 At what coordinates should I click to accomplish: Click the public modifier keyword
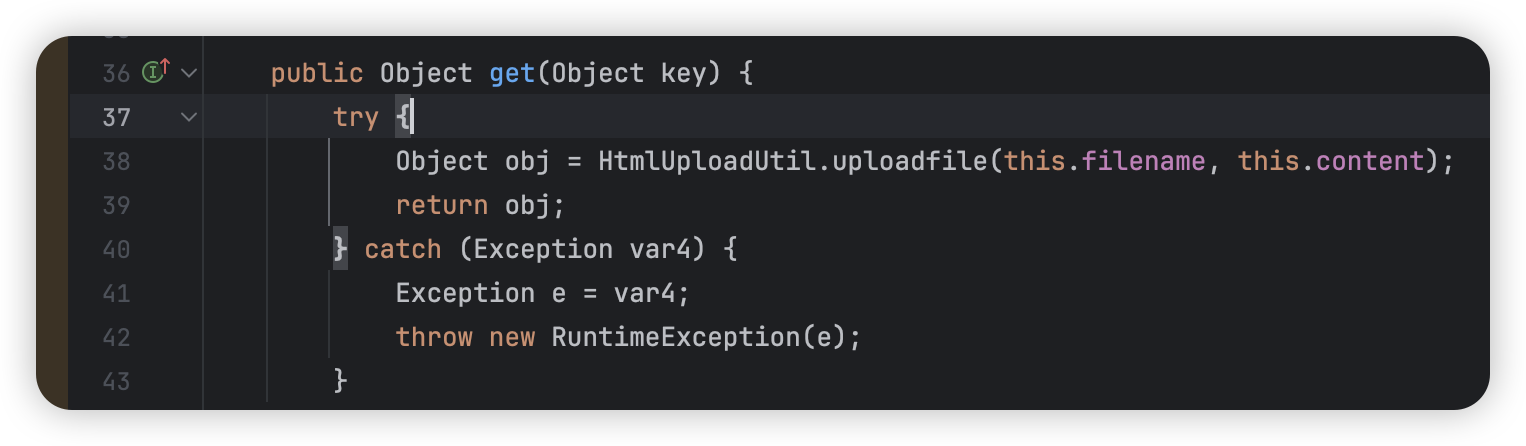click(317, 73)
